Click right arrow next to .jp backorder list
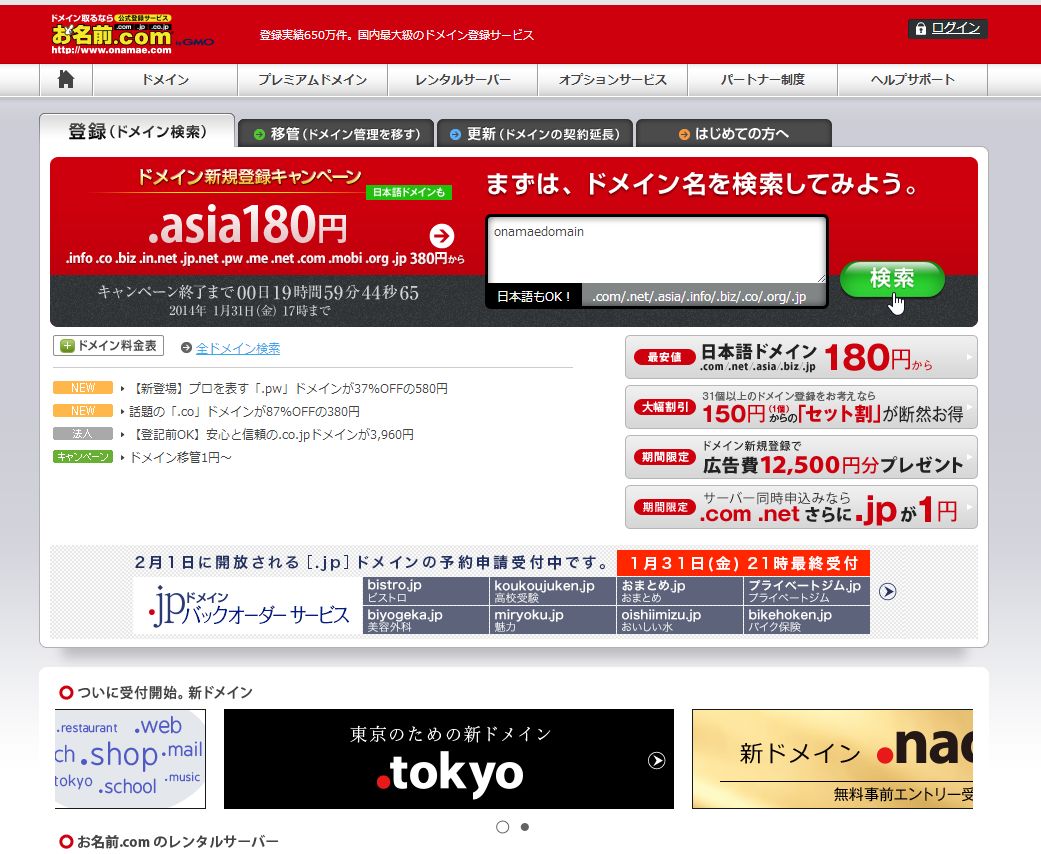This screenshot has width=1041, height=854. coord(888,591)
